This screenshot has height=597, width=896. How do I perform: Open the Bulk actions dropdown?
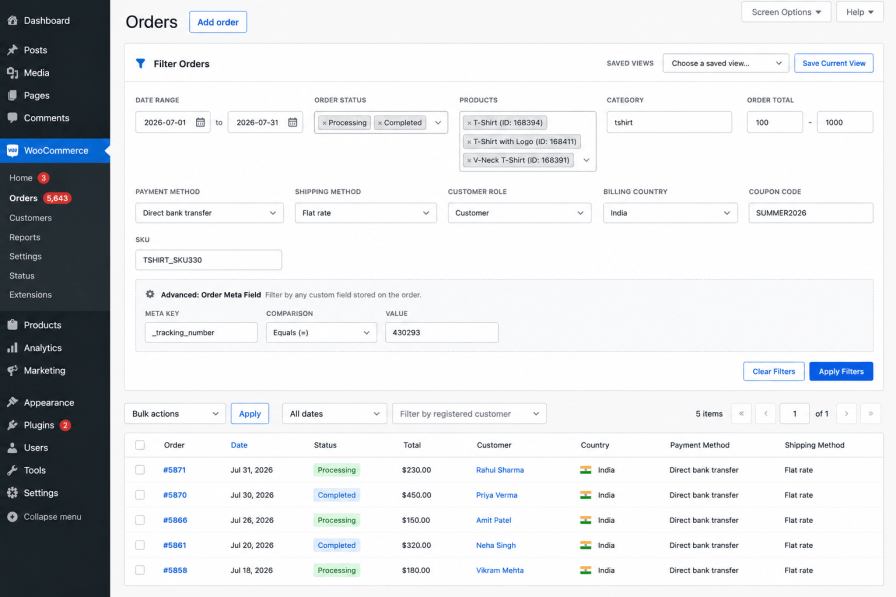tap(175, 414)
